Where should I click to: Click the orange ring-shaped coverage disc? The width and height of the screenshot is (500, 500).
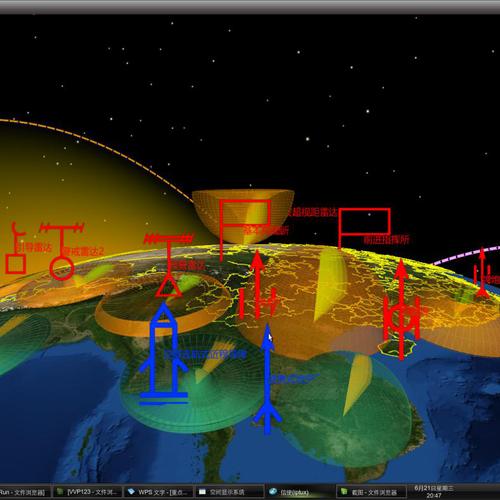coord(163,305)
